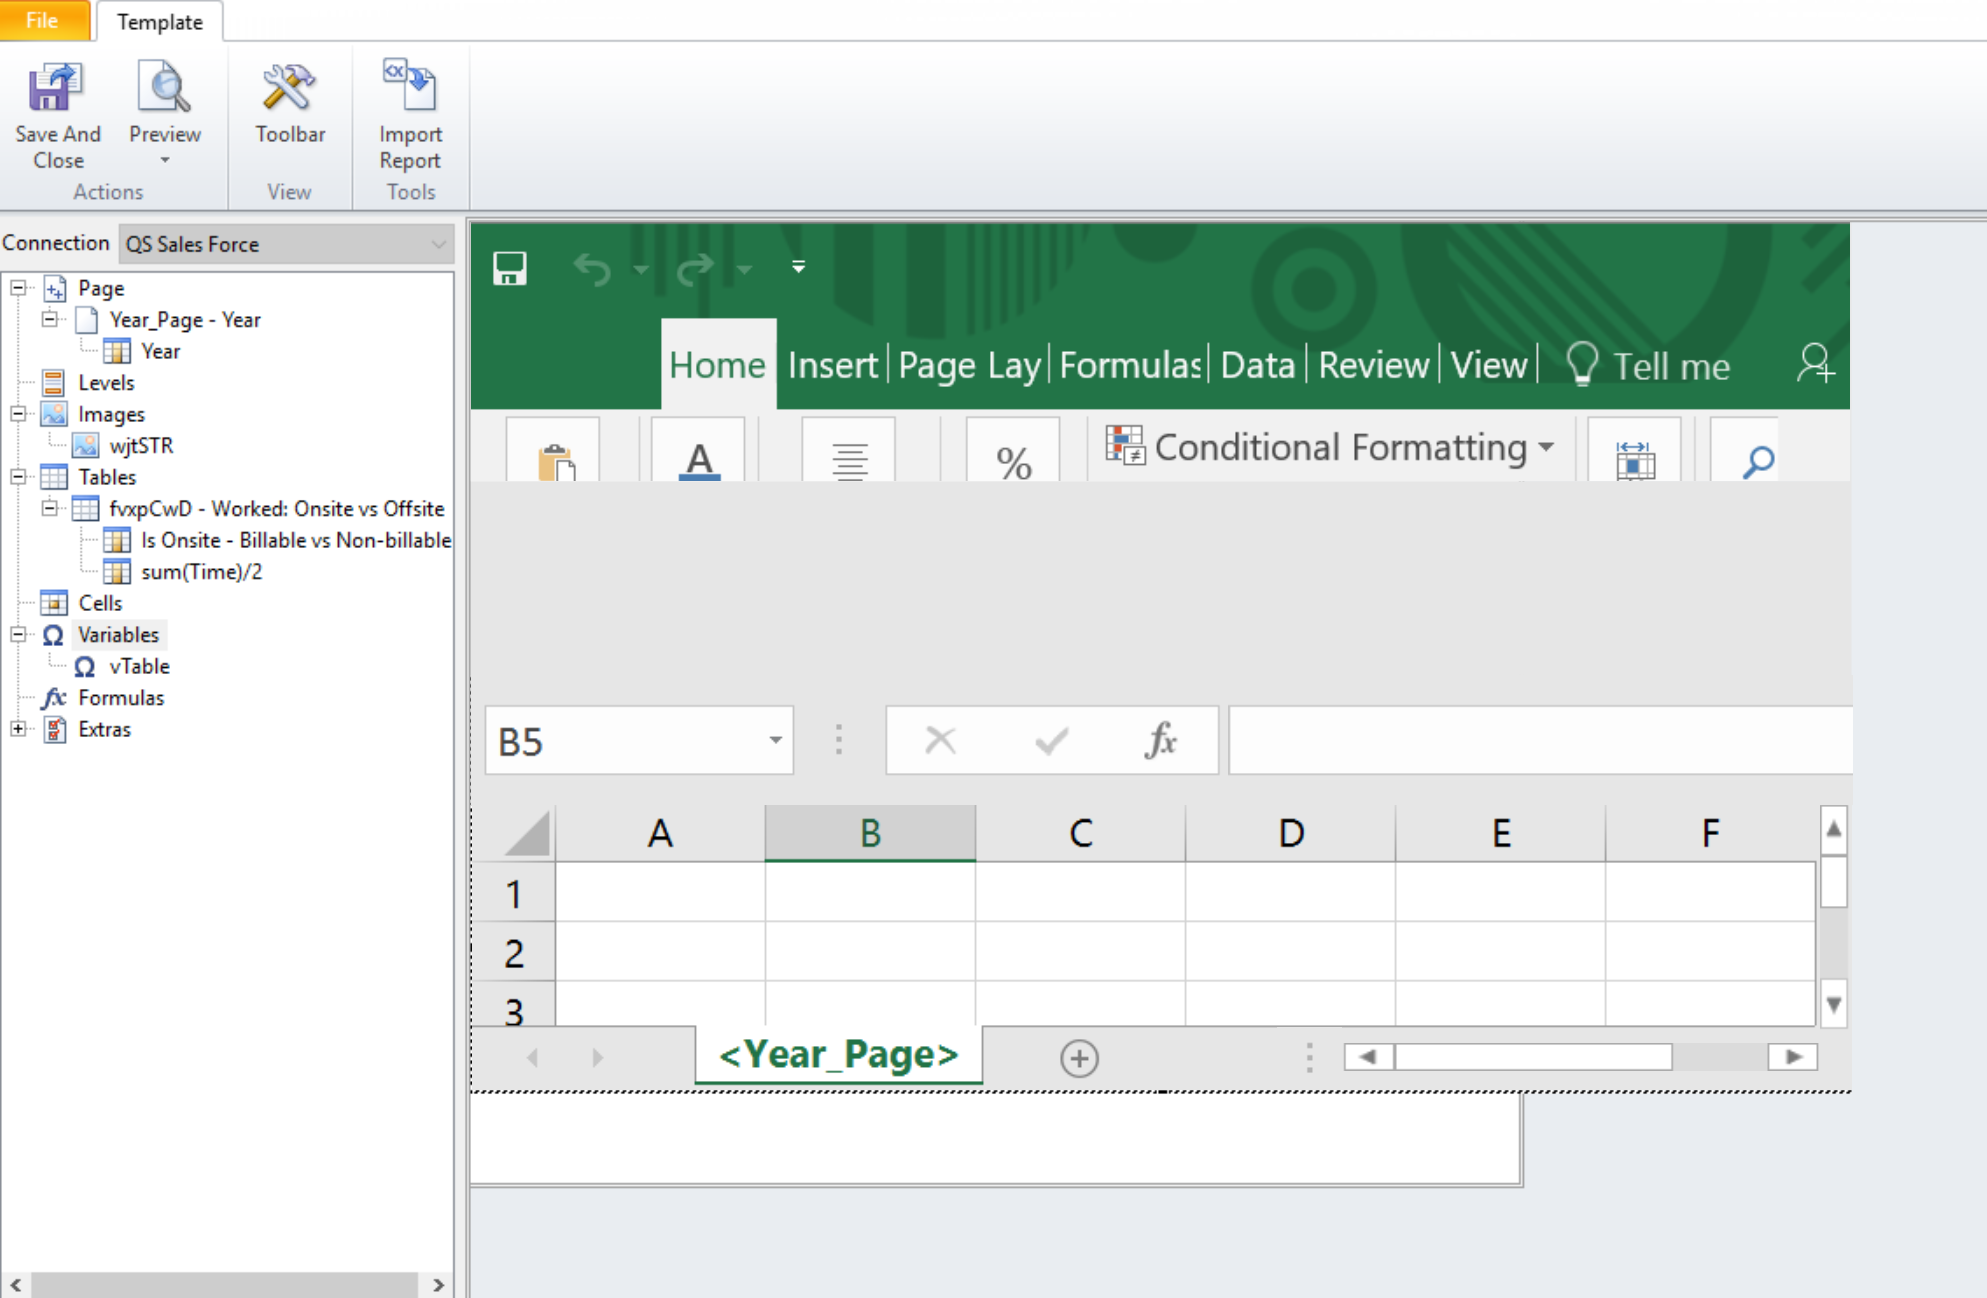Image resolution: width=1987 pixels, height=1298 pixels.
Task: Click the embedded workbook save icon
Action: [x=511, y=268]
